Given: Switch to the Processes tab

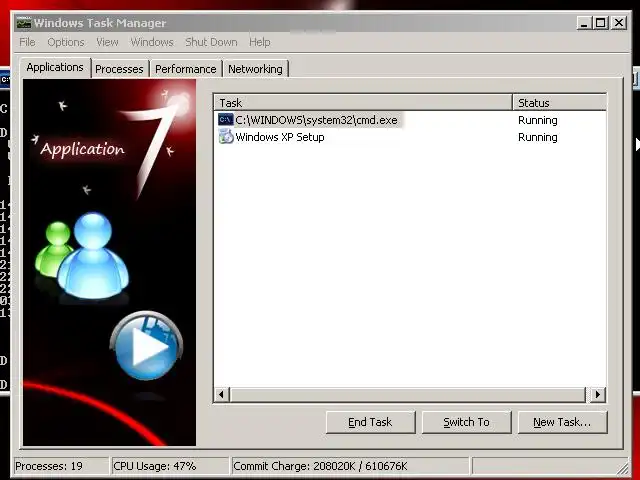Looking at the screenshot, I should 119,69.
